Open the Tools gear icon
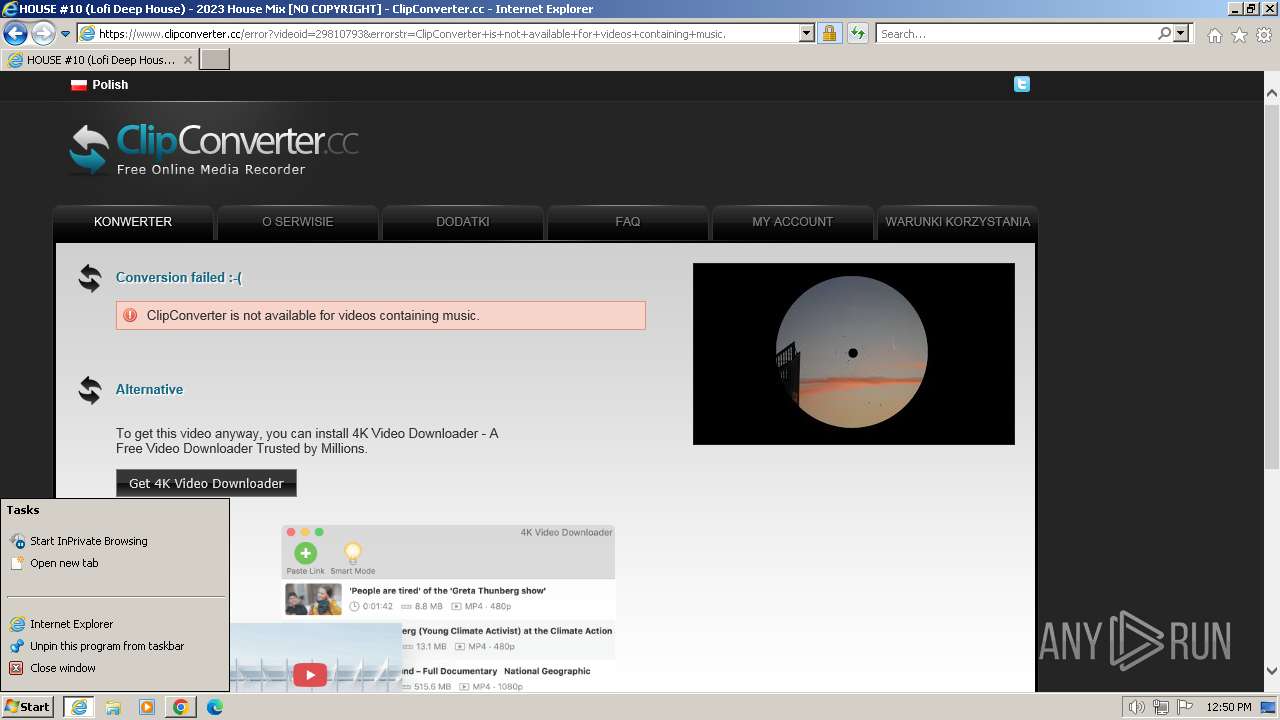This screenshot has width=1280, height=720. click(1264, 35)
